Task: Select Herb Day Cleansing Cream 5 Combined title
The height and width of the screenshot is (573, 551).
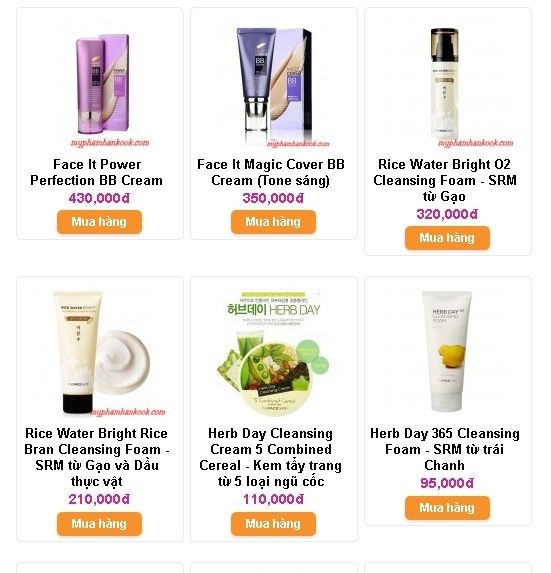Action: 271,457
